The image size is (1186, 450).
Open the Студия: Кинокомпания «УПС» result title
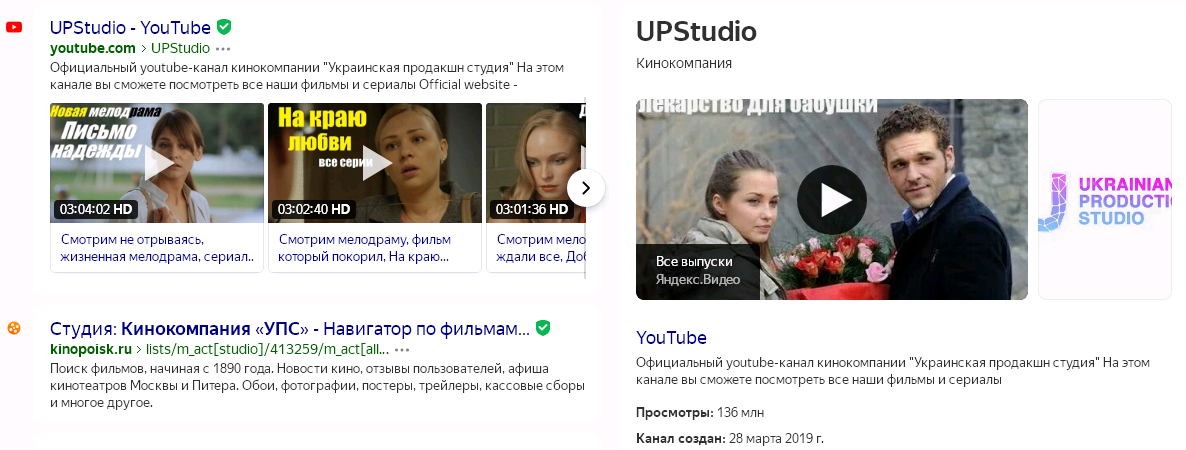(x=290, y=329)
